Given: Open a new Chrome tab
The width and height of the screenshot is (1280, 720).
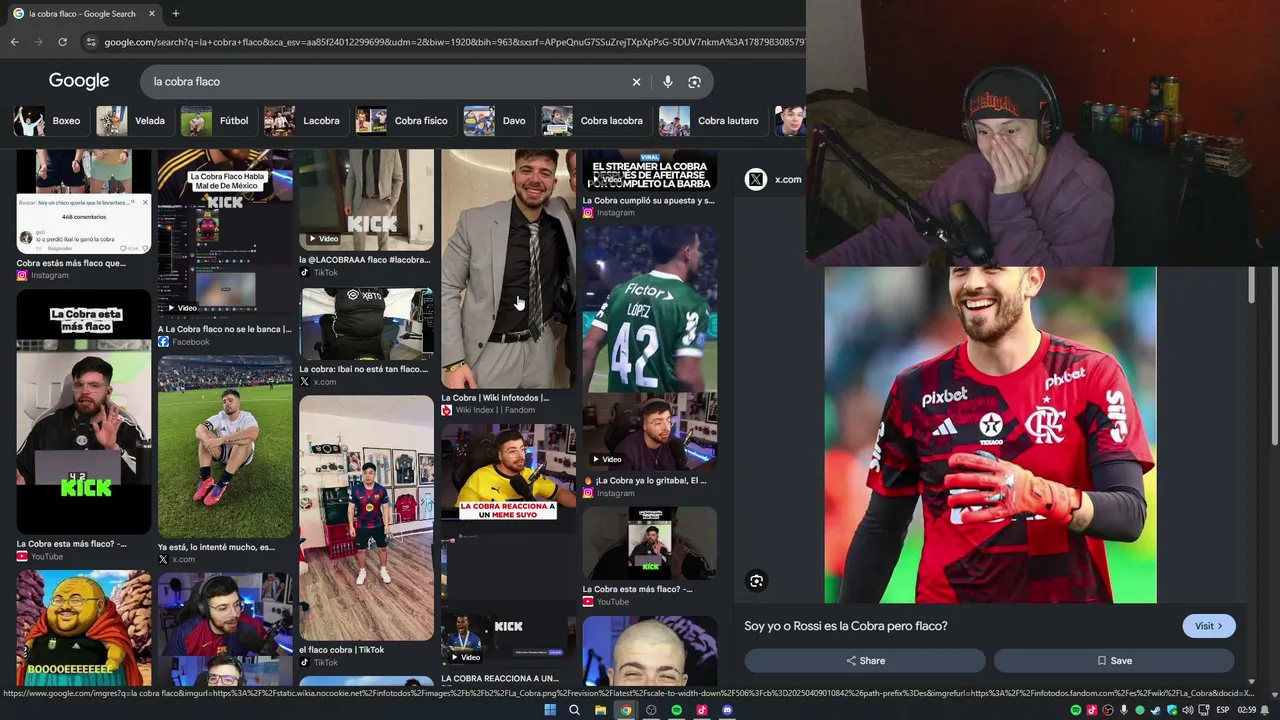Looking at the screenshot, I should (176, 14).
